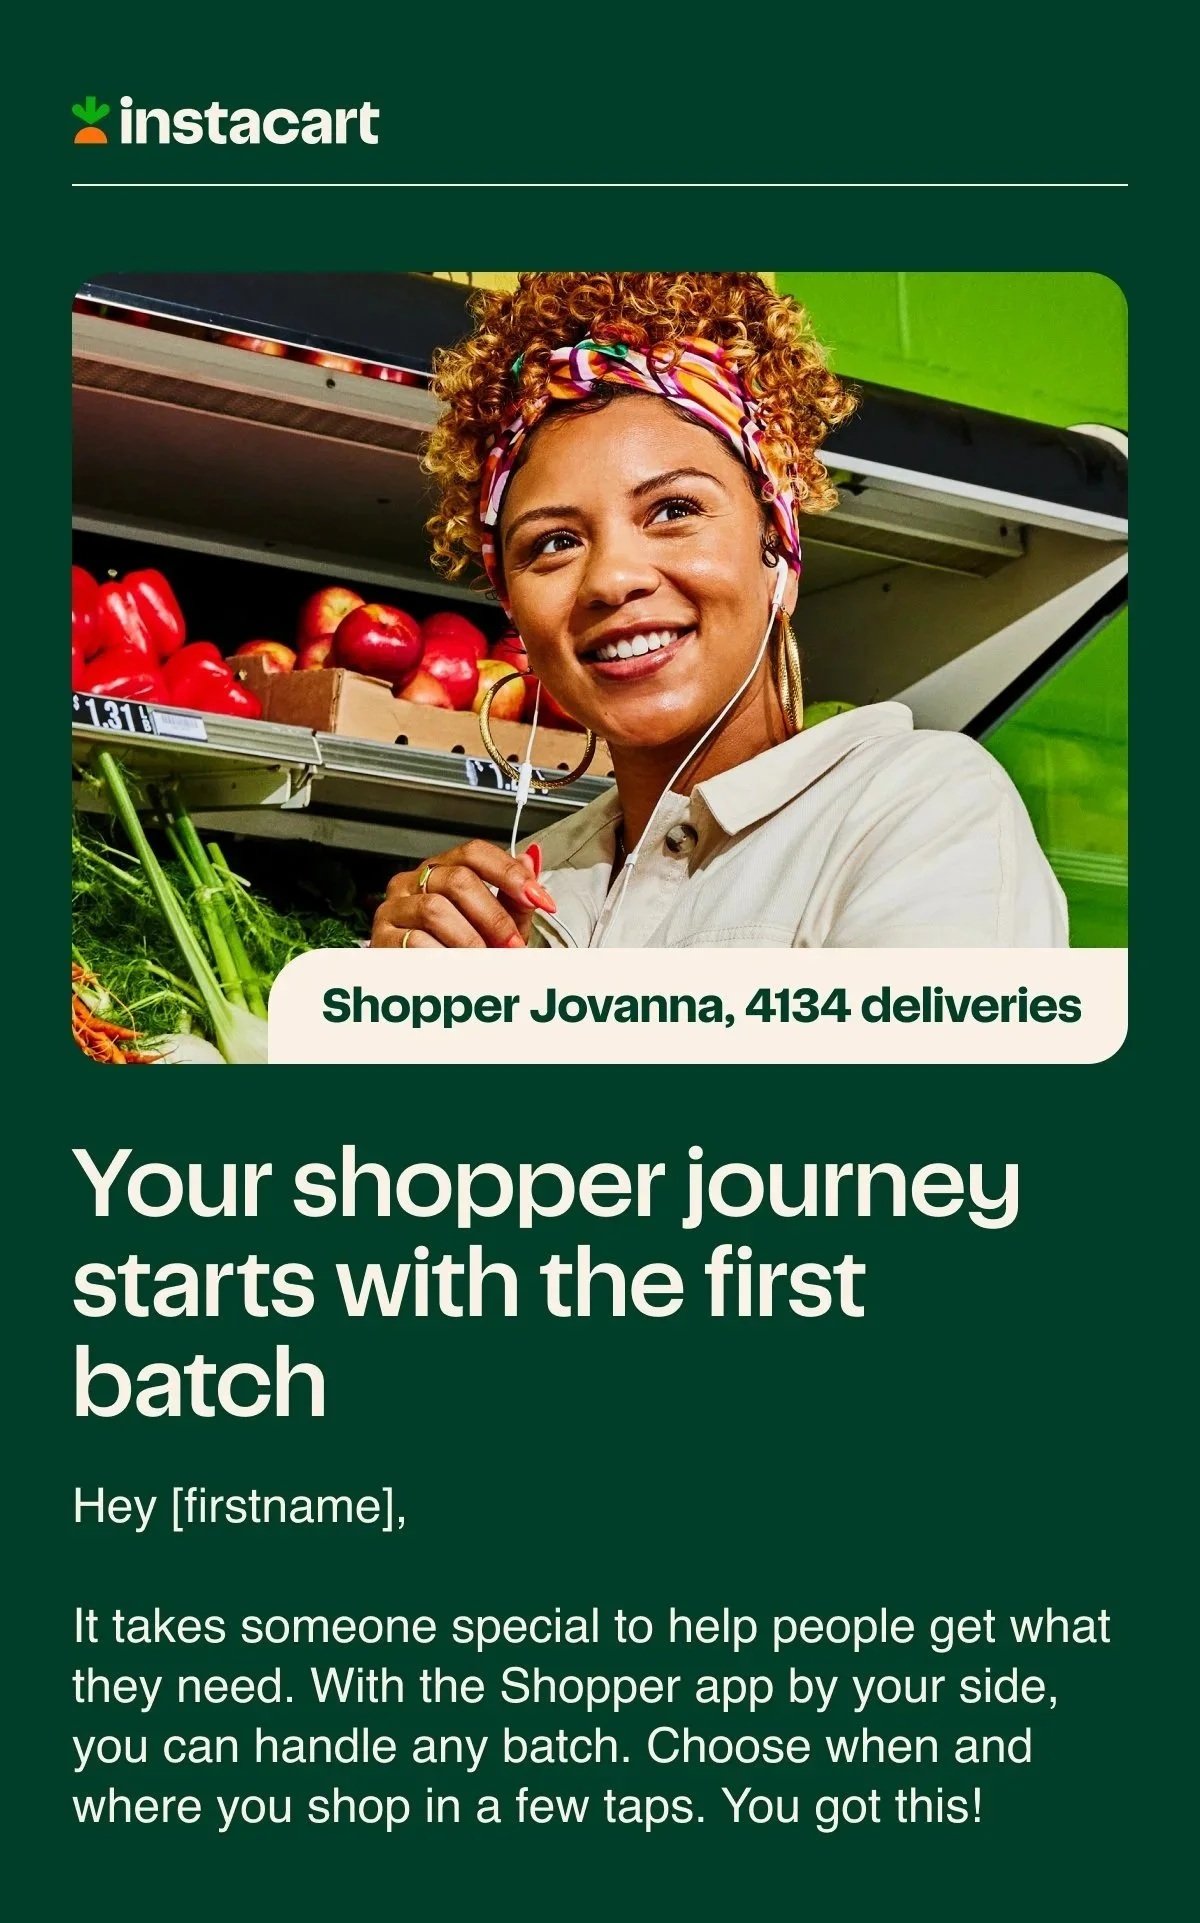Select the 'Shopper Jovanna, 4134 deliveries' caption

tap(701, 1005)
